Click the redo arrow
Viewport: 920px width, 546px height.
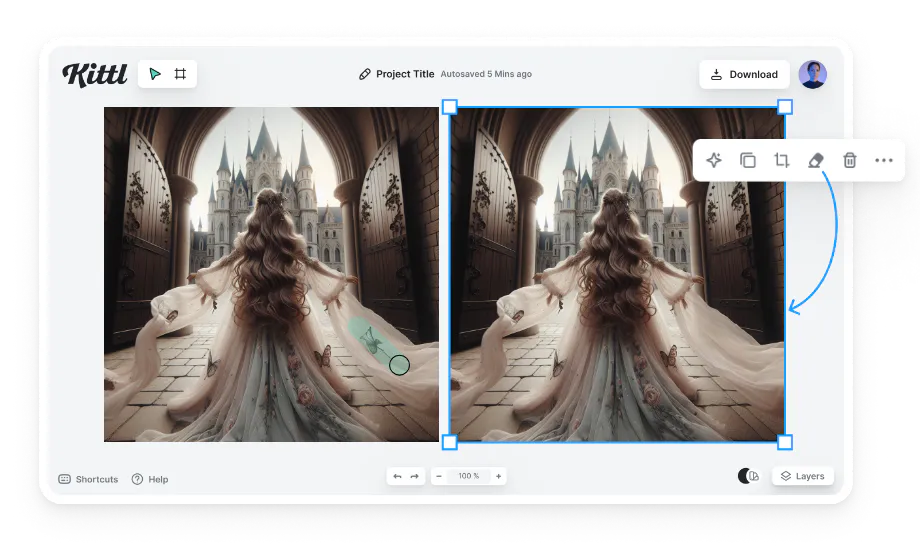pos(415,476)
